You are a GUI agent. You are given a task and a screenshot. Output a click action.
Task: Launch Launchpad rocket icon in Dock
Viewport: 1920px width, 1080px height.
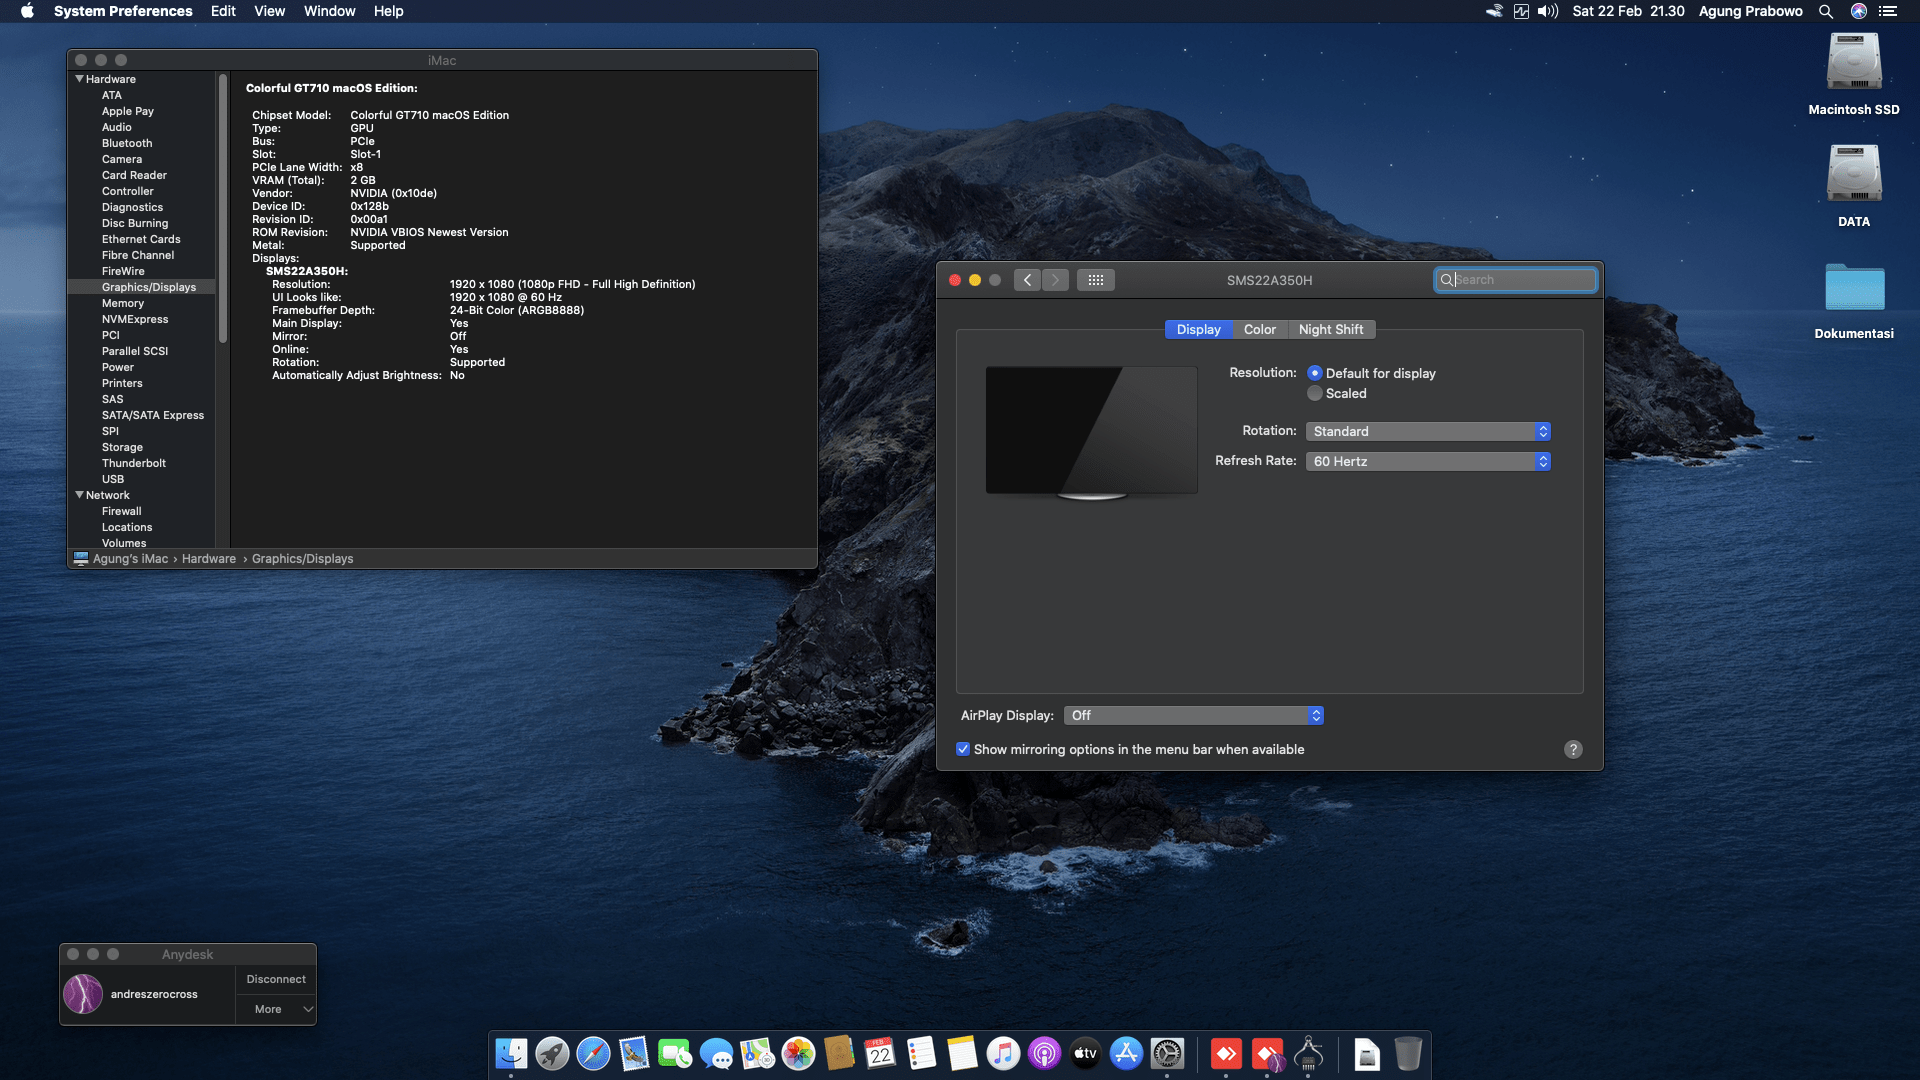pos(552,1053)
